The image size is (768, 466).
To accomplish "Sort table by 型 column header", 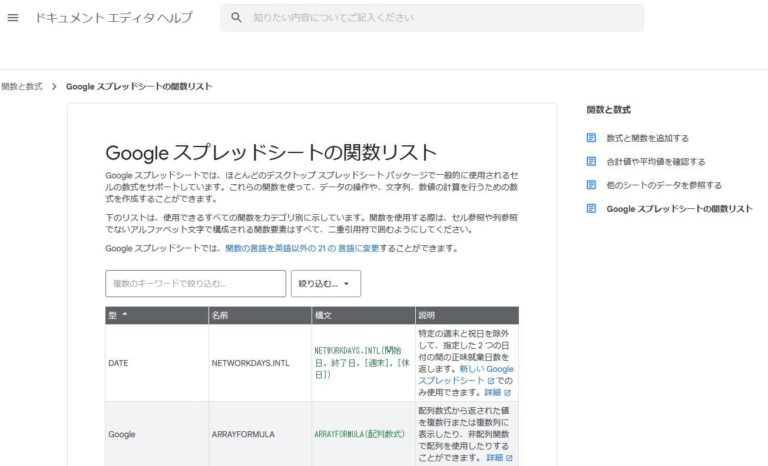I will (x=118, y=315).
